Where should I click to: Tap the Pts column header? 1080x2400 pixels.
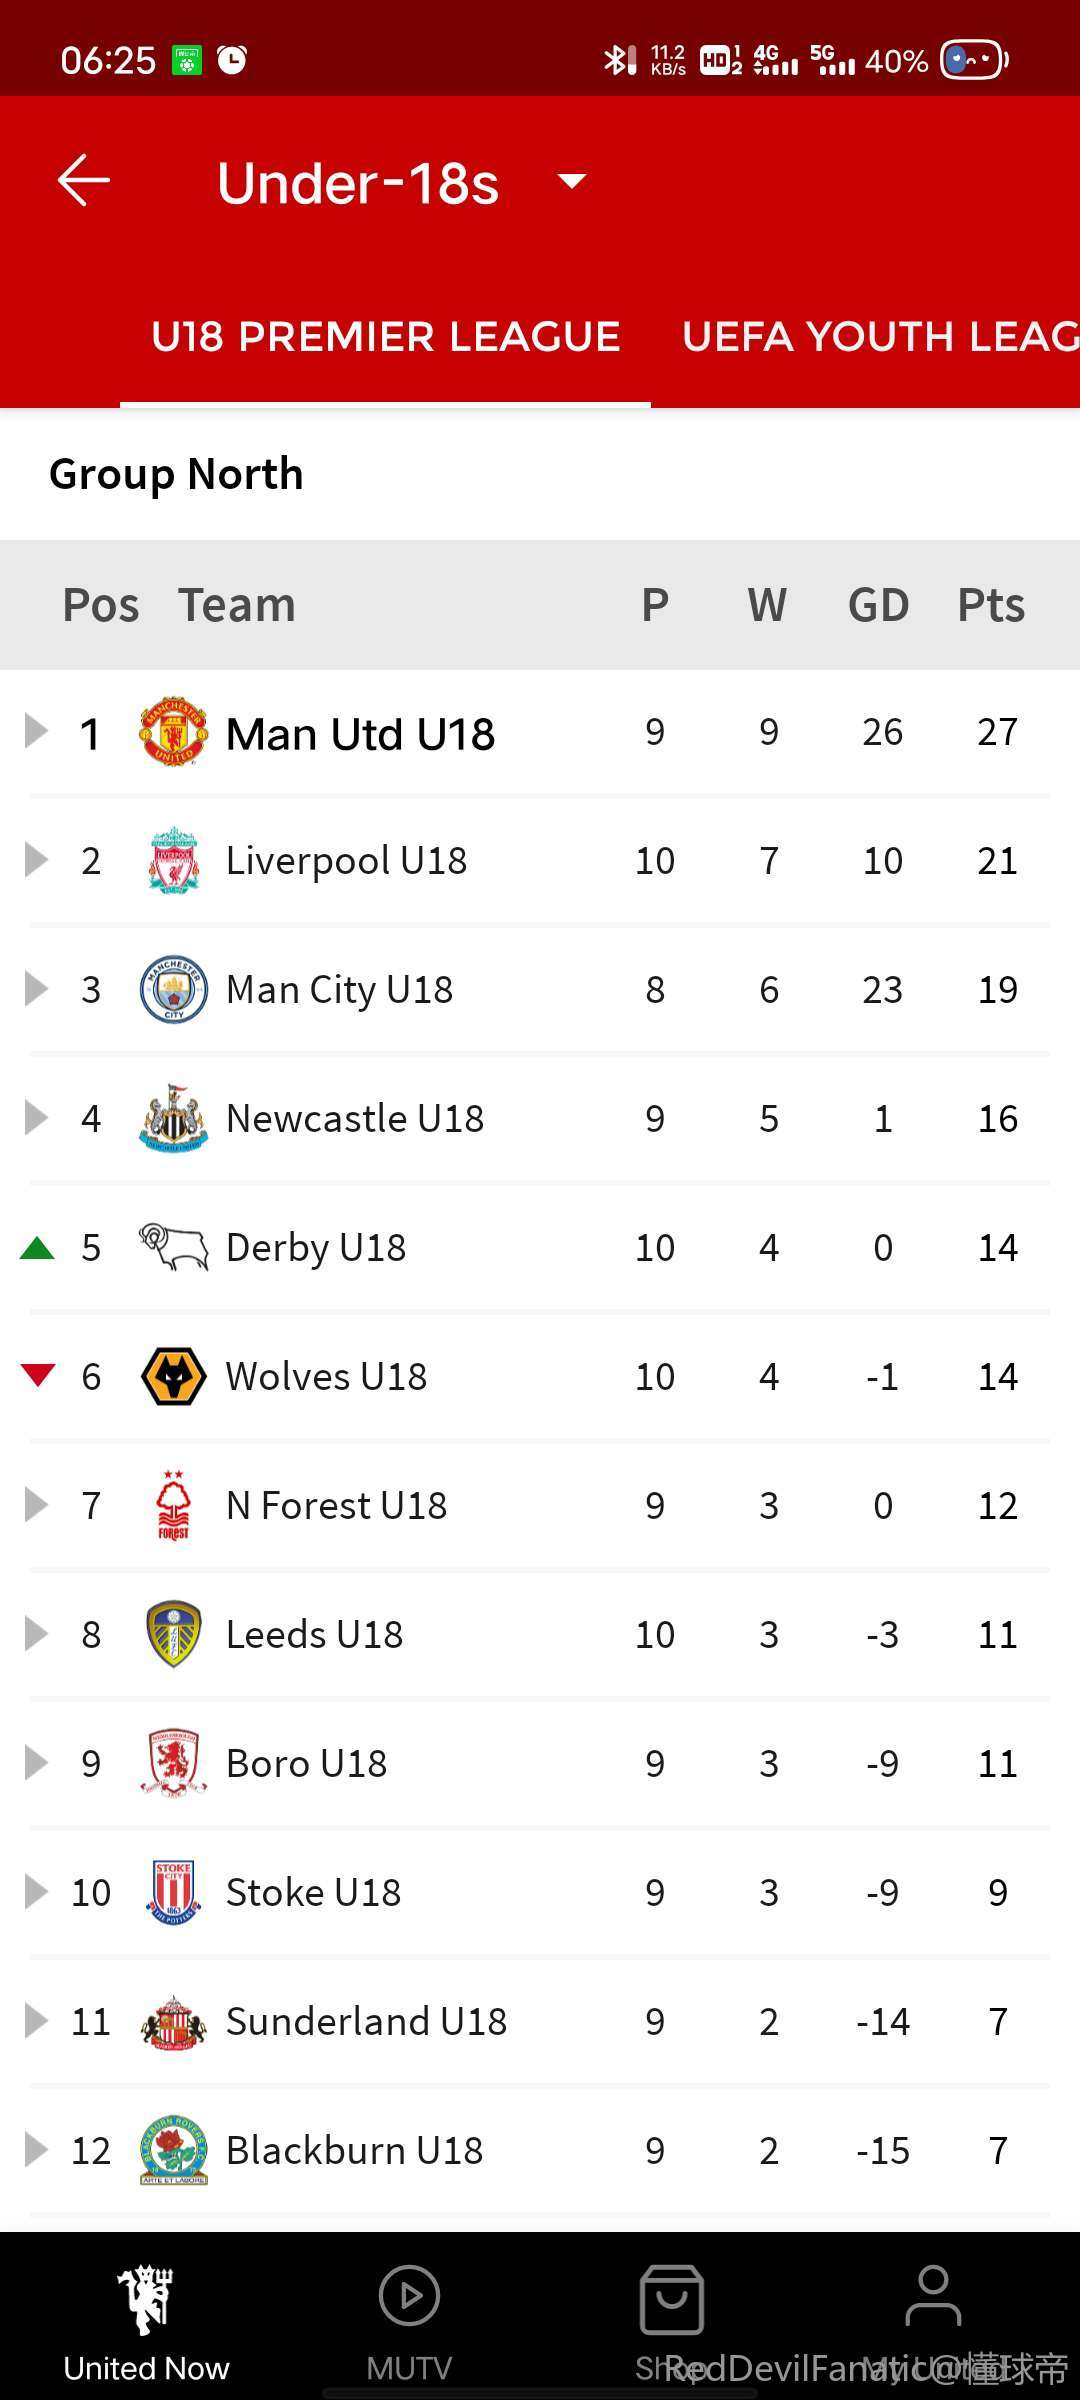click(991, 605)
